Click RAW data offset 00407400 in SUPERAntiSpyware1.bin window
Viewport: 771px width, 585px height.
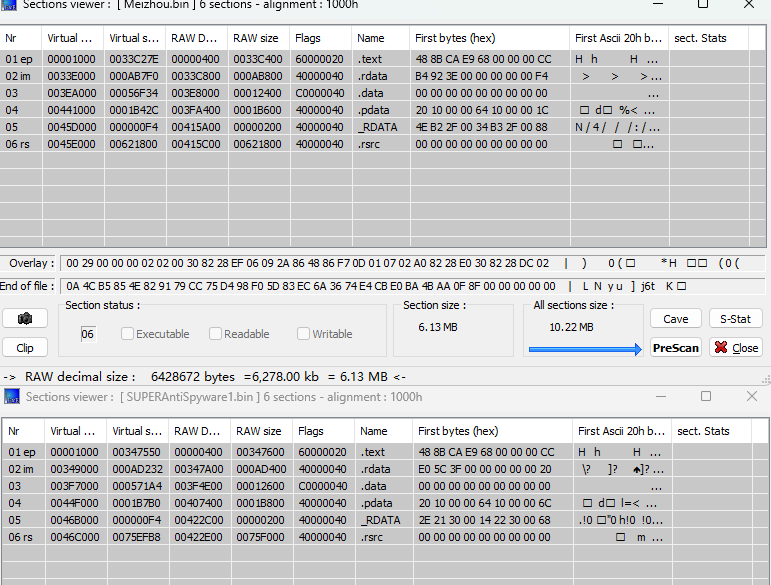(x=199, y=503)
